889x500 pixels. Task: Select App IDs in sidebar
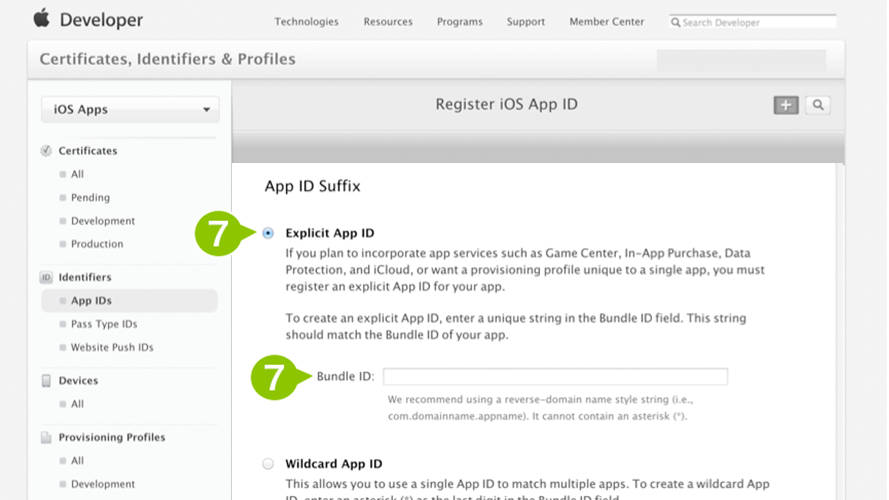pos(129,300)
